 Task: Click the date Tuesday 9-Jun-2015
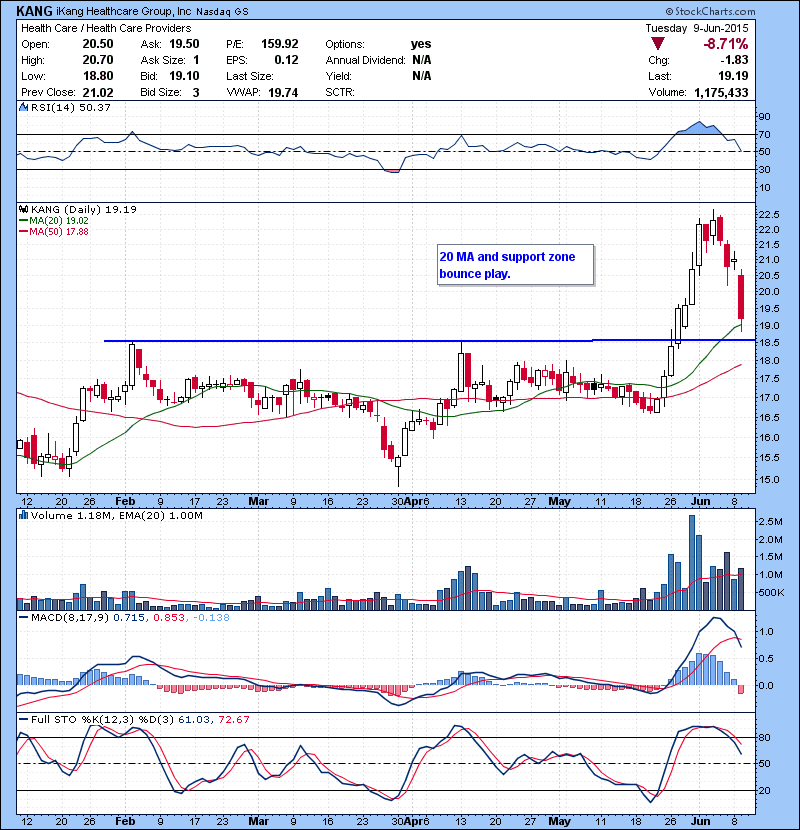[x=697, y=28]
